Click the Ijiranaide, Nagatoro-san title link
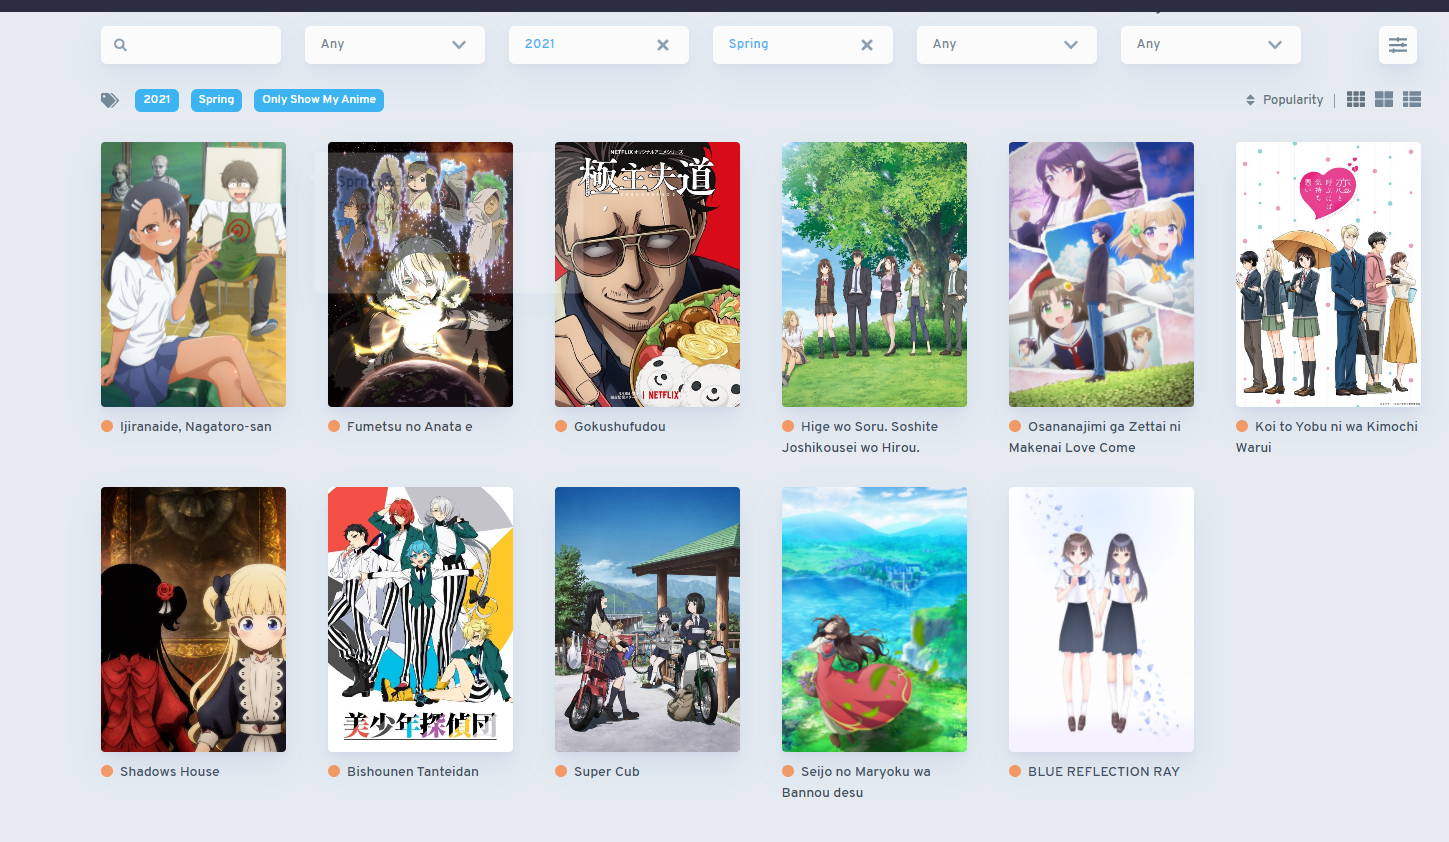The width and height of the screenshot is (1449, 842). (196, 427)
